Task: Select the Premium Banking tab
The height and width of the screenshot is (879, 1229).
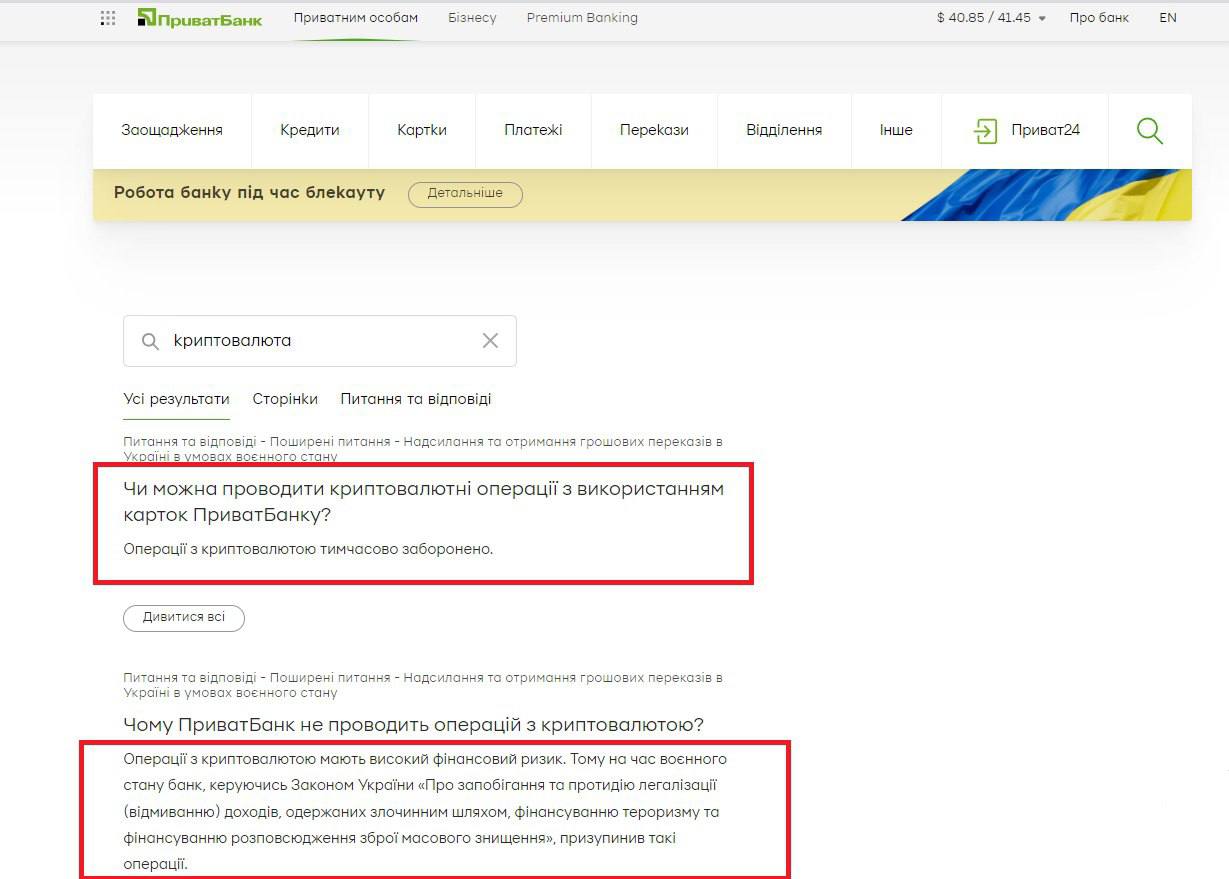Action: 582,18
